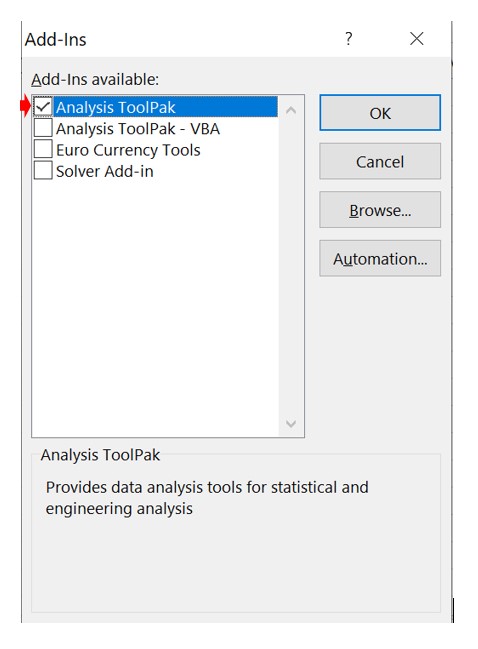The image size is (478, 649).
Task: Open help via the question mark icon
Action: tap(348, 39)
